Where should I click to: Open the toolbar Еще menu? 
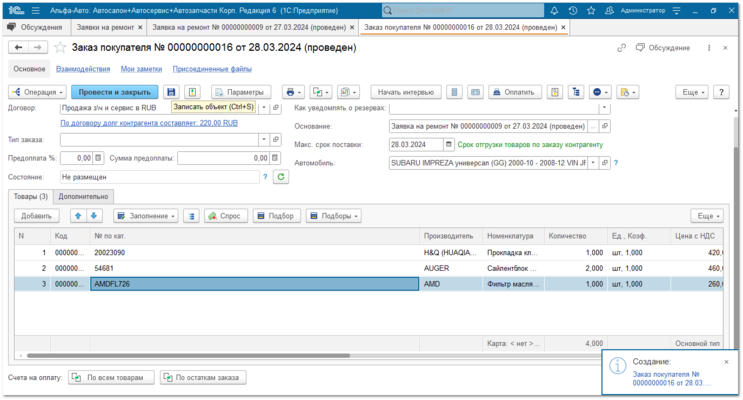click(x=692, y=92)
